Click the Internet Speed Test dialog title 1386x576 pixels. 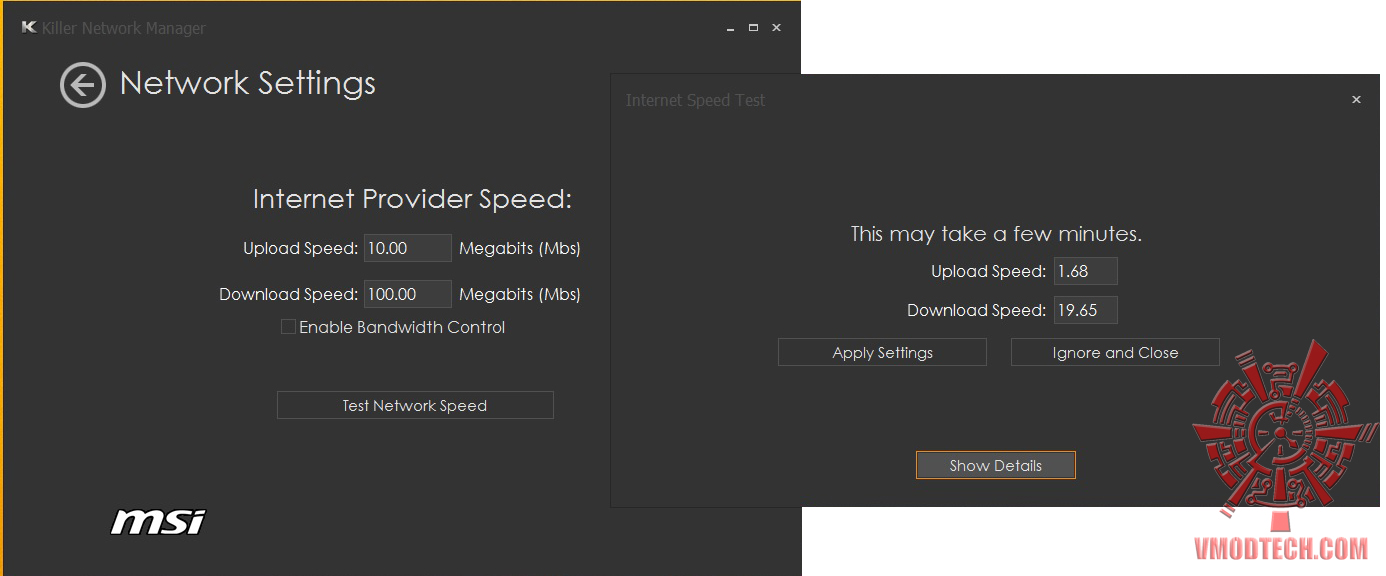tap(696, 100)
